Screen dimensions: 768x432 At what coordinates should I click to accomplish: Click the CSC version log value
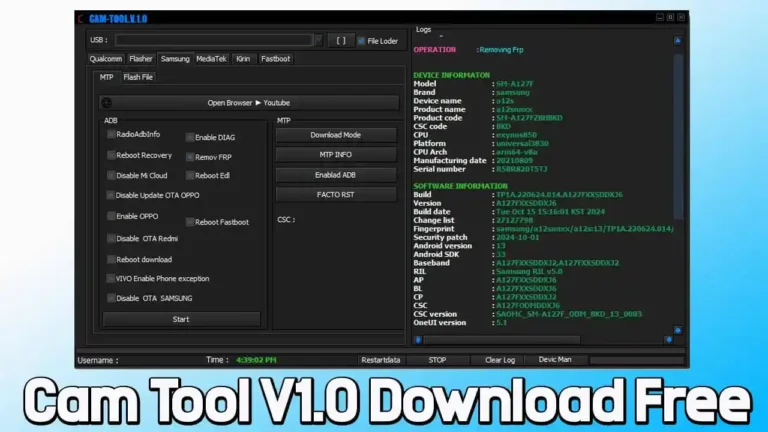click(569, 314)
